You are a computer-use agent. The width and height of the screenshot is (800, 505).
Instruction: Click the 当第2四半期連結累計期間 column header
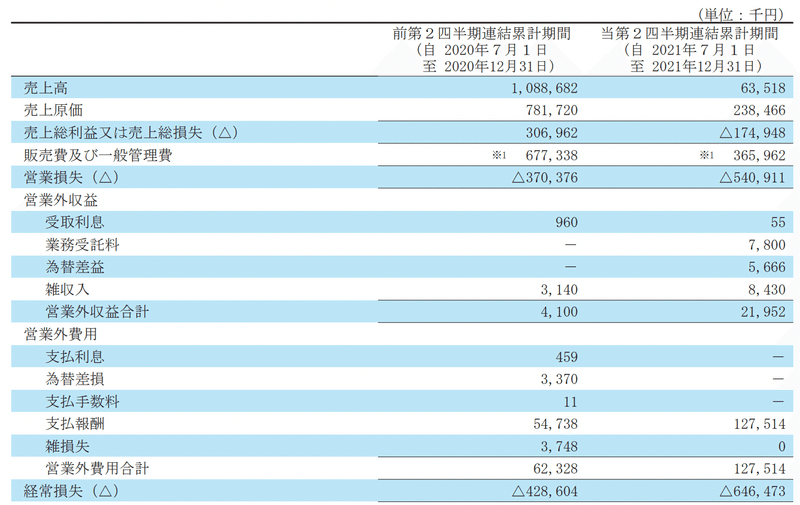coord(689,34)
